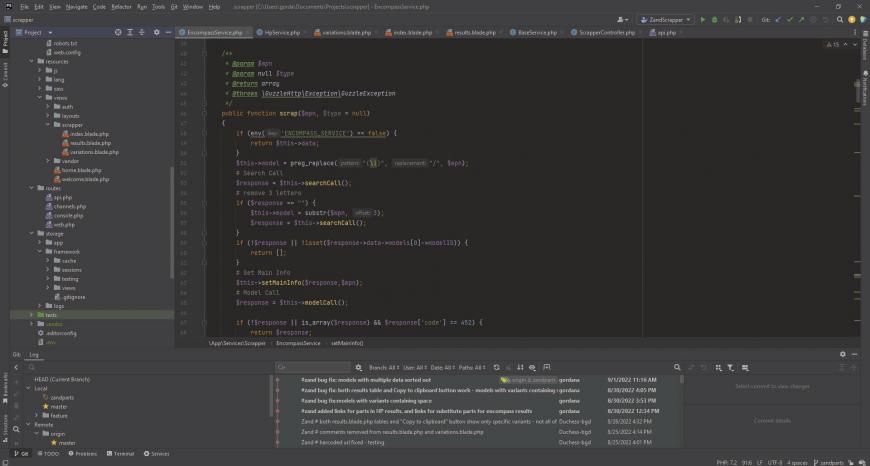Click the locate opened file icon in Project panel
870x466 pixels.
(118, 33)
